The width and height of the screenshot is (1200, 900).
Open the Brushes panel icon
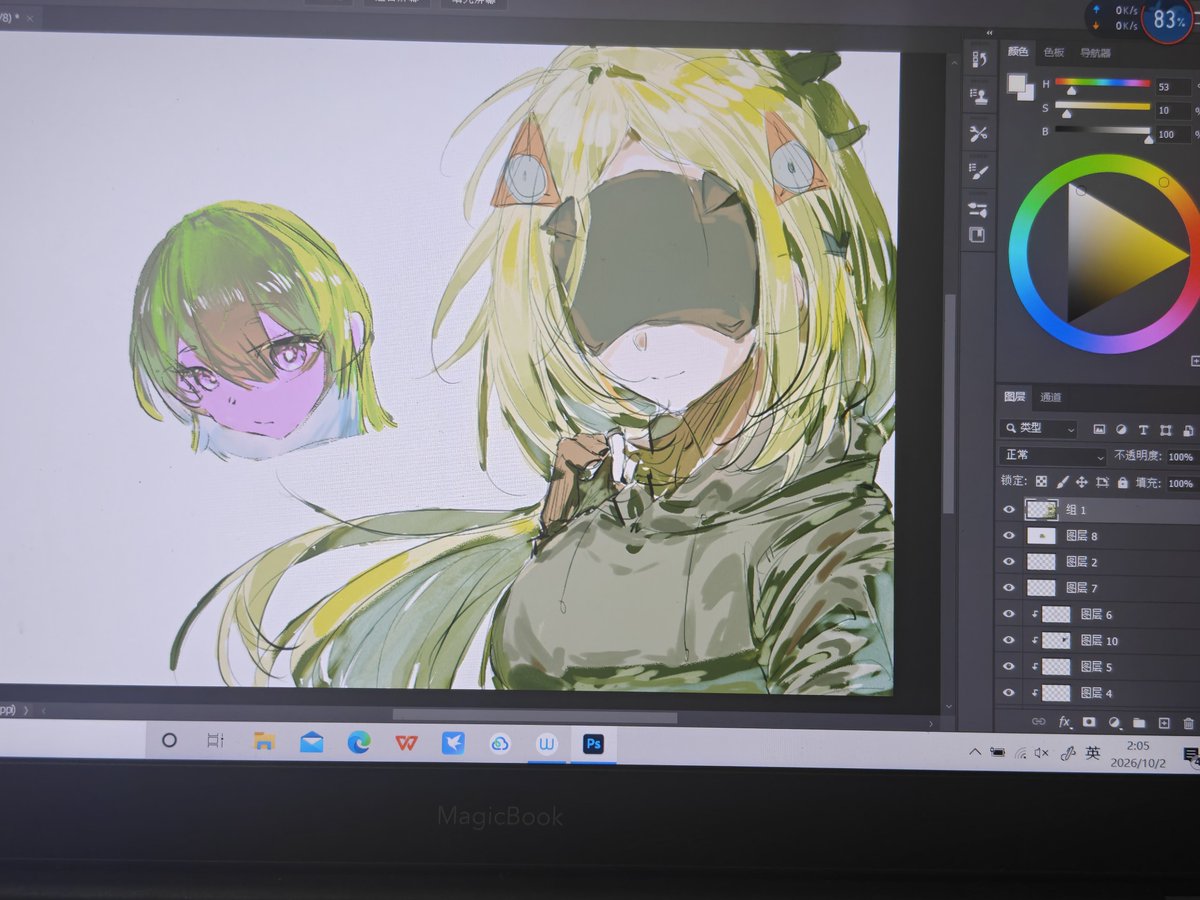click(x=979, y=171)
